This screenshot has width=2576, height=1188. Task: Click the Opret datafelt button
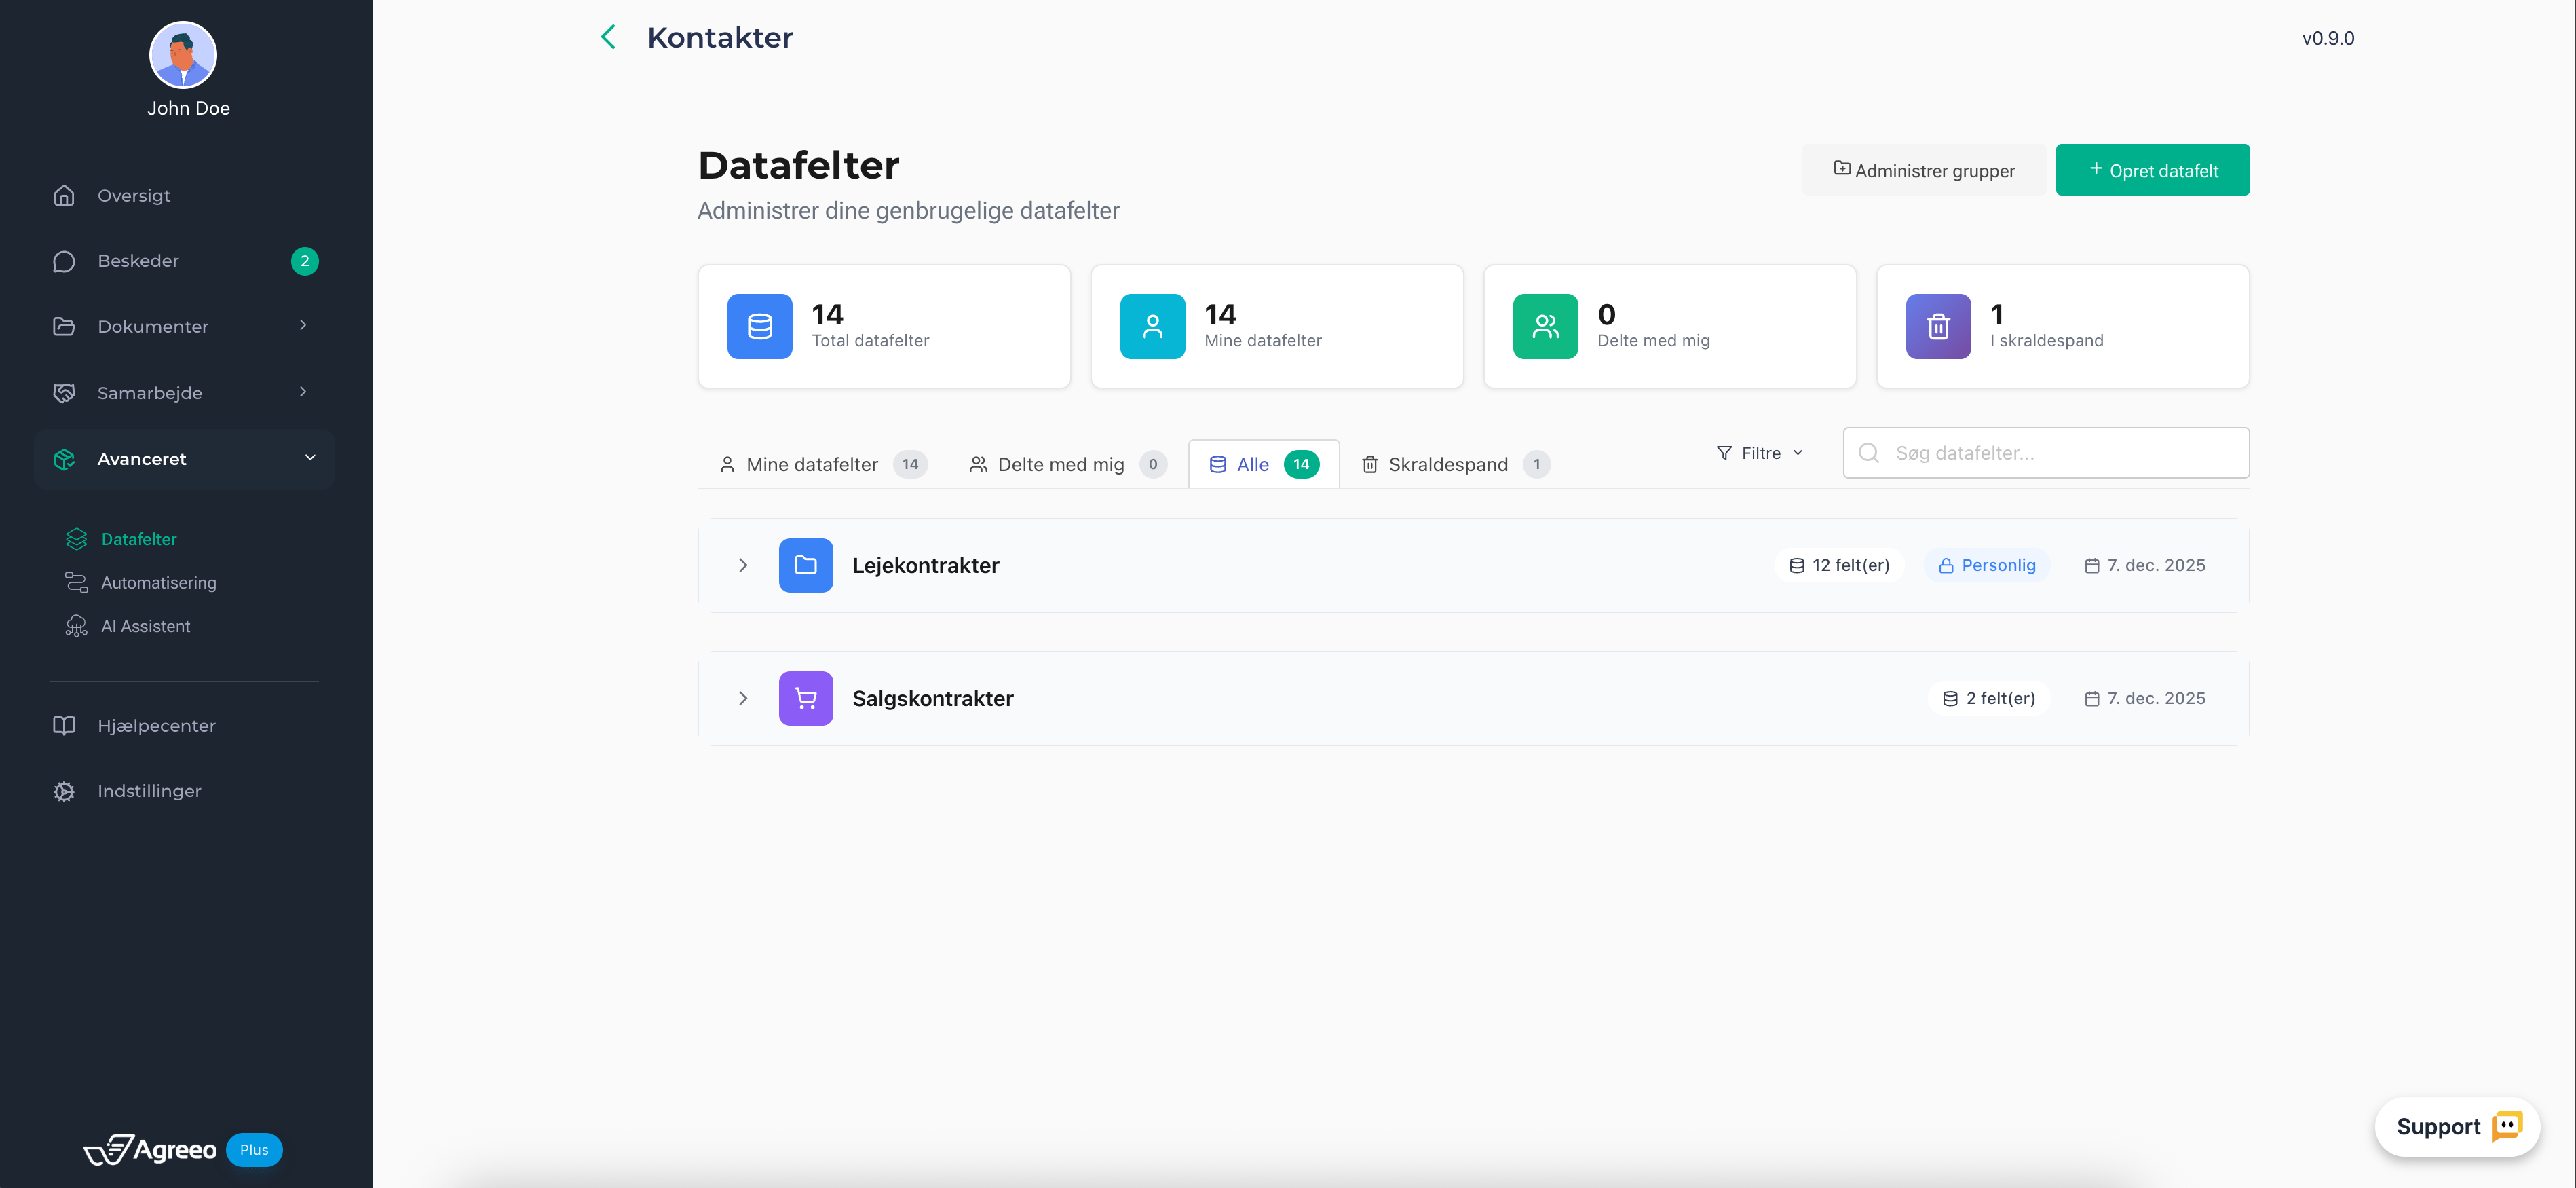pos(2152,170)
